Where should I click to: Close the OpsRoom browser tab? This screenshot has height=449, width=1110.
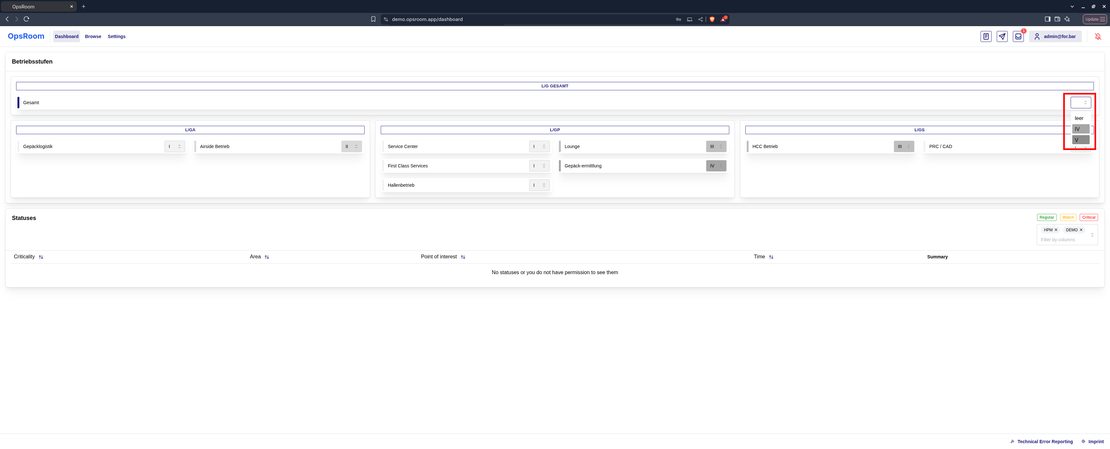[x=71, y=6]
